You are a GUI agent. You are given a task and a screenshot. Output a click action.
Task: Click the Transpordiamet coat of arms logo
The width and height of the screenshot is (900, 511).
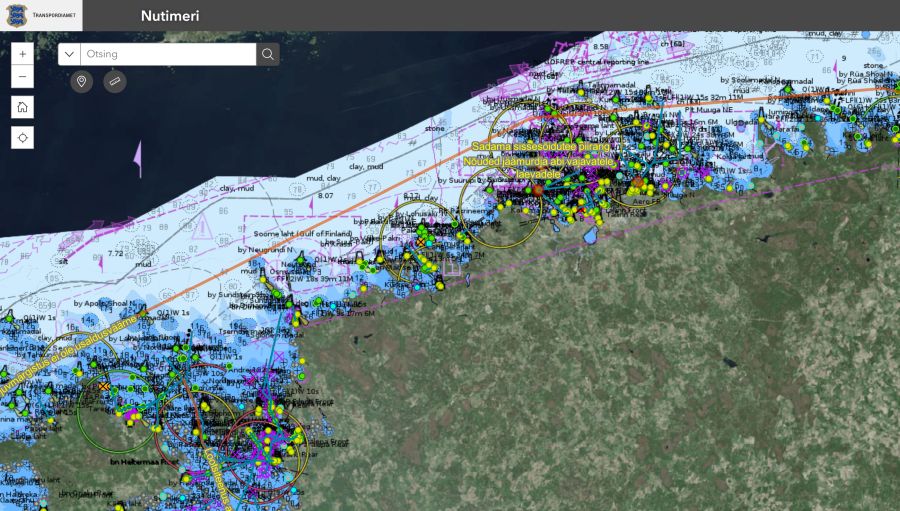click(17, 16)
